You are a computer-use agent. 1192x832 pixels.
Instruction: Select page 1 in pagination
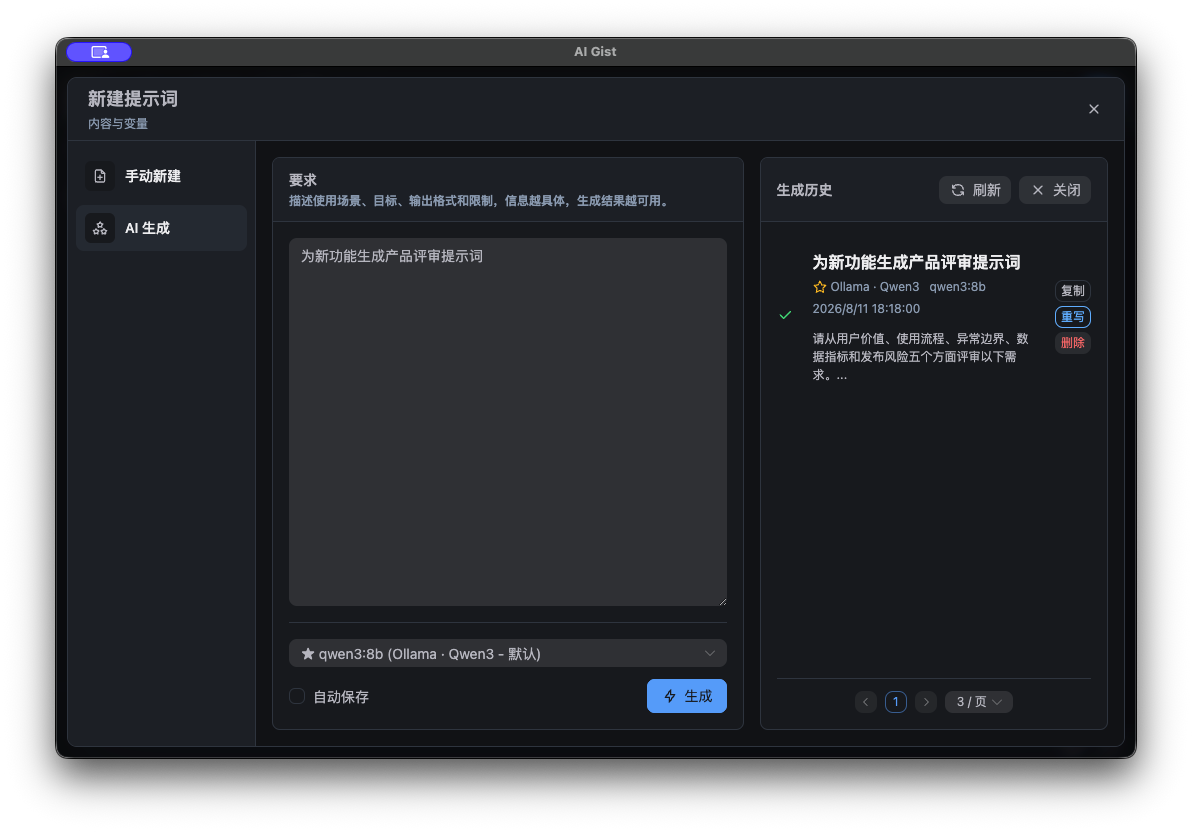point(896,701)
